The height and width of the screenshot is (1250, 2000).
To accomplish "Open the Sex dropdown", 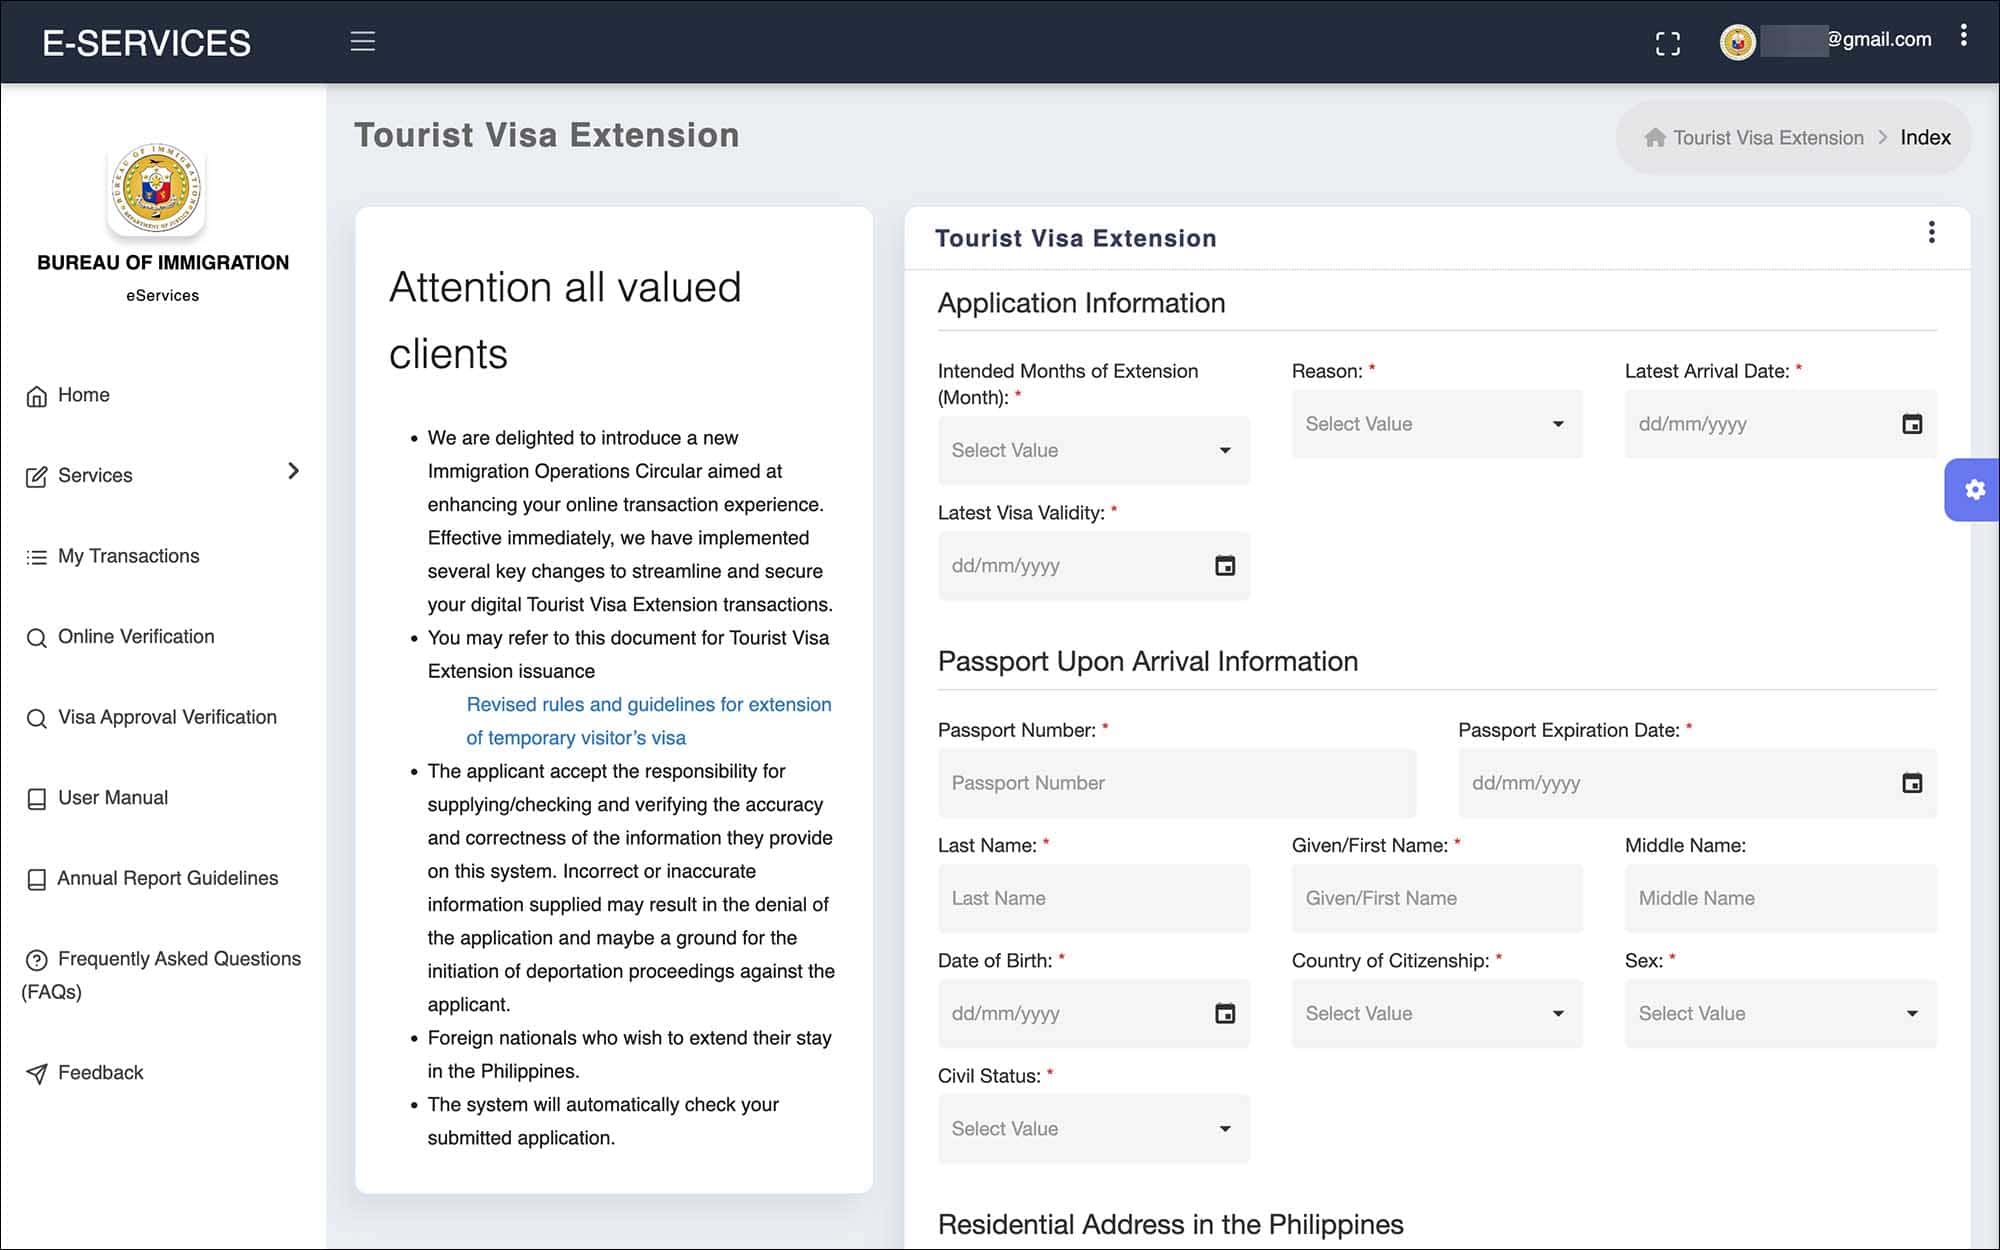I will (1780, 1013).
